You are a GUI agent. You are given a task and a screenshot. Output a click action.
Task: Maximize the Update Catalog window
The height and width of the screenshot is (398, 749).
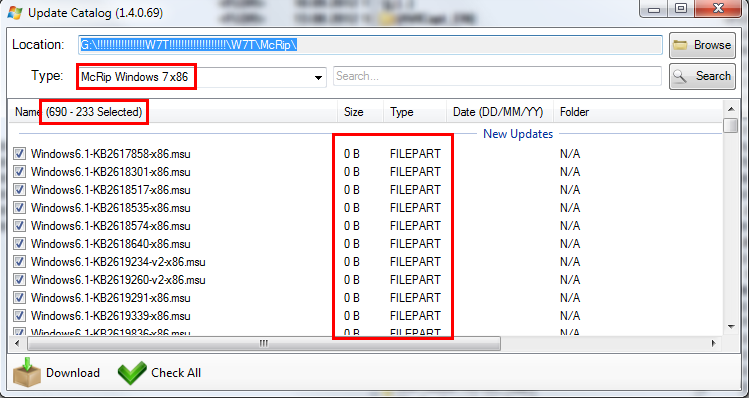tap(681, 8)
